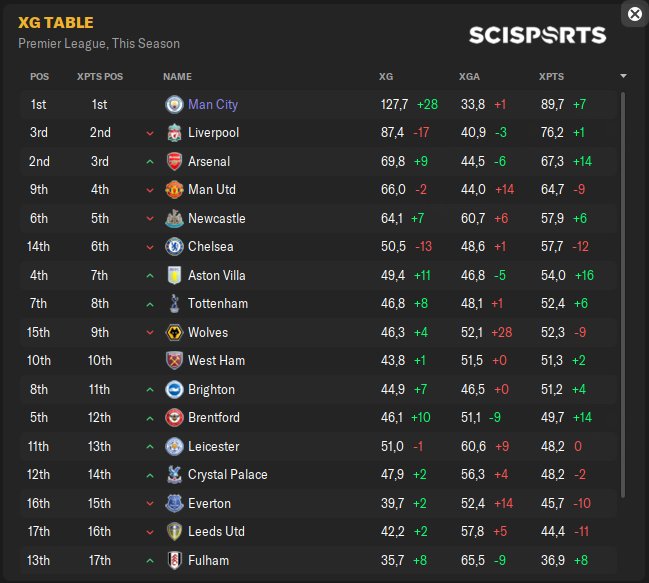This screenshot has height=583, width=649.
Task: Sort table by XPTS column header
Action: point(551,76)
